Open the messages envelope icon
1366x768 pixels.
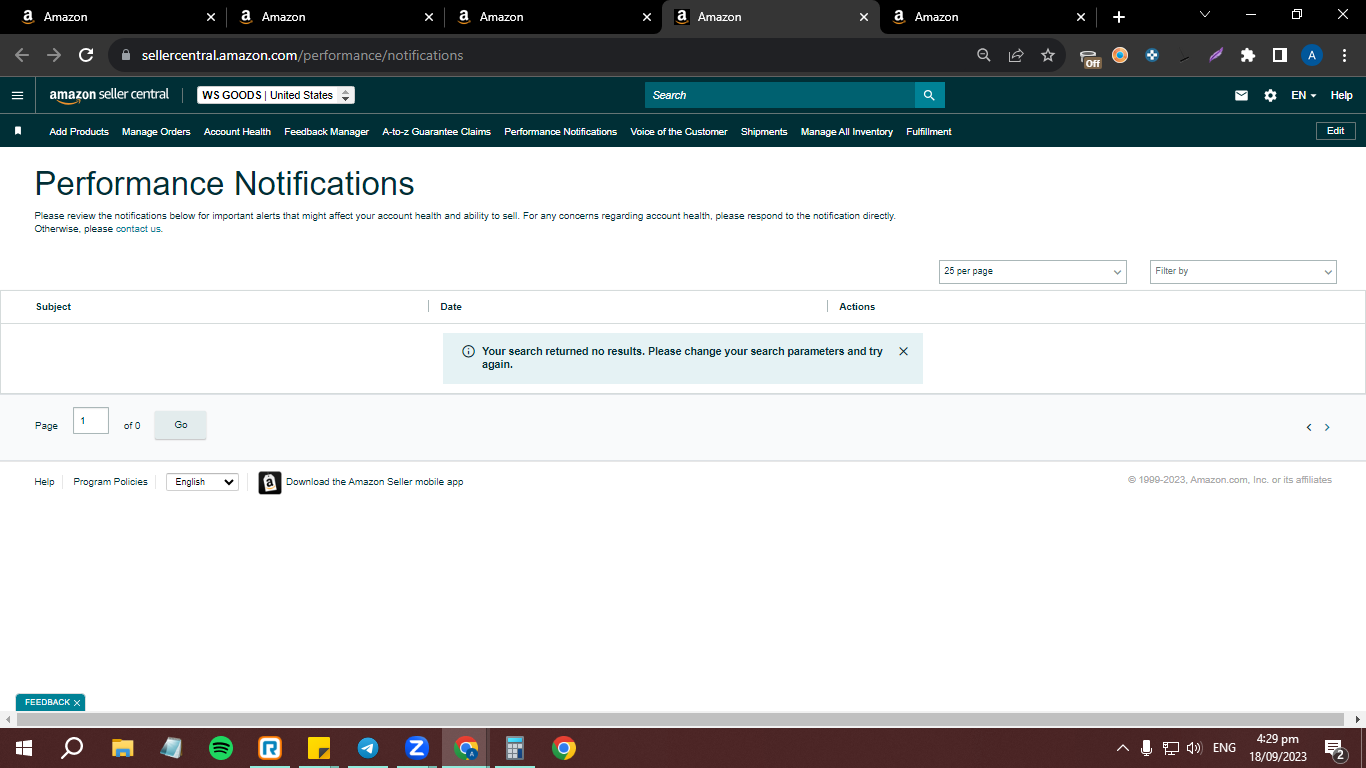[1241, 95]
